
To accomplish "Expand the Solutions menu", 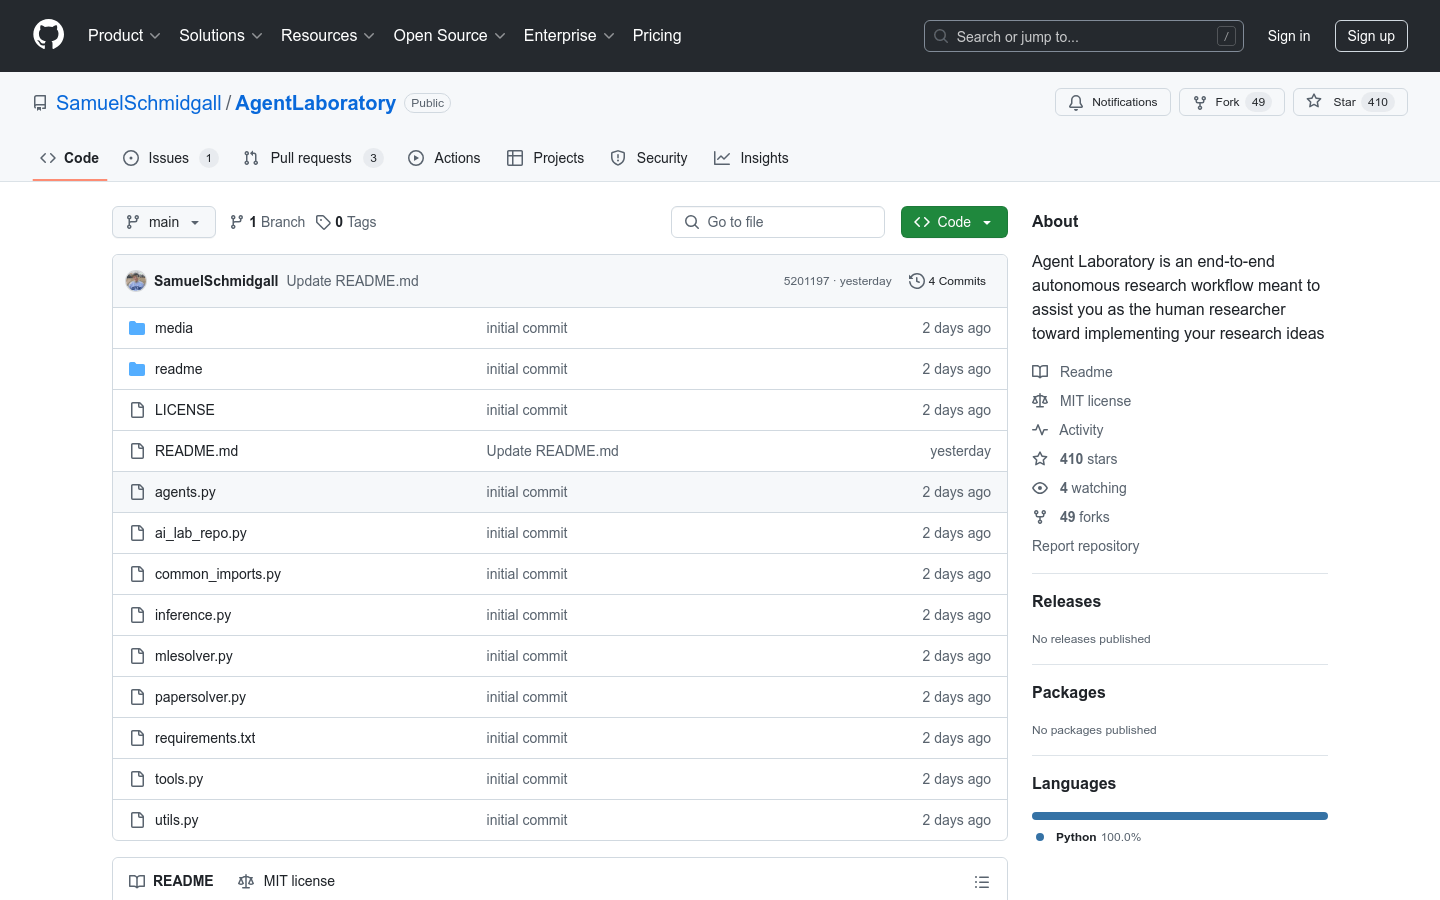I will 221,35.
